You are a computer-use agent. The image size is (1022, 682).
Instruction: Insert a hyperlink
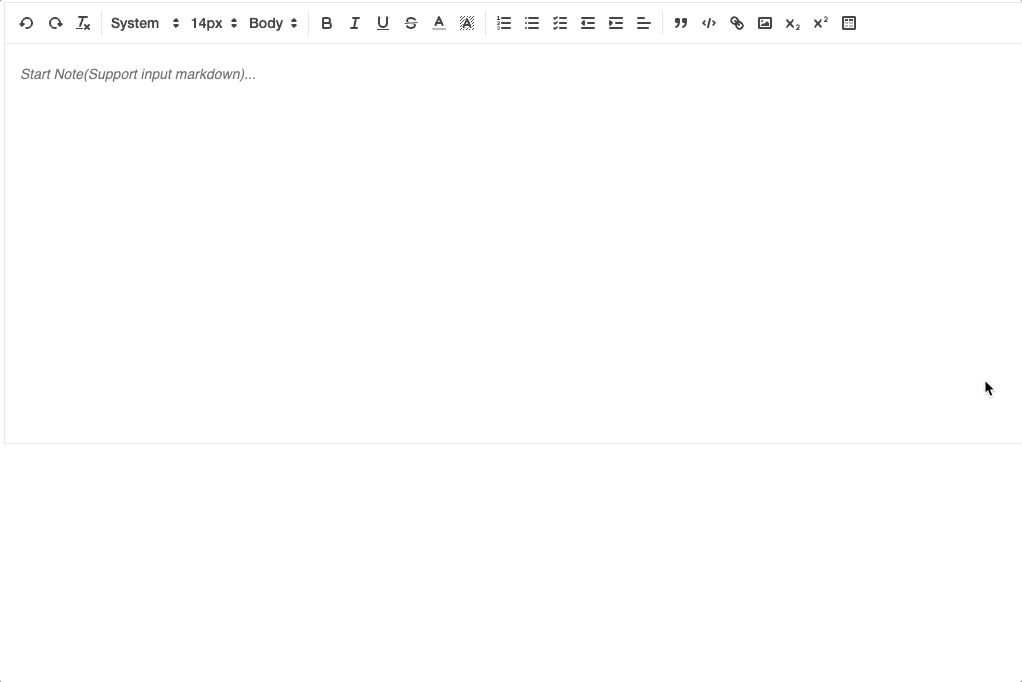(x=737, y=23)
